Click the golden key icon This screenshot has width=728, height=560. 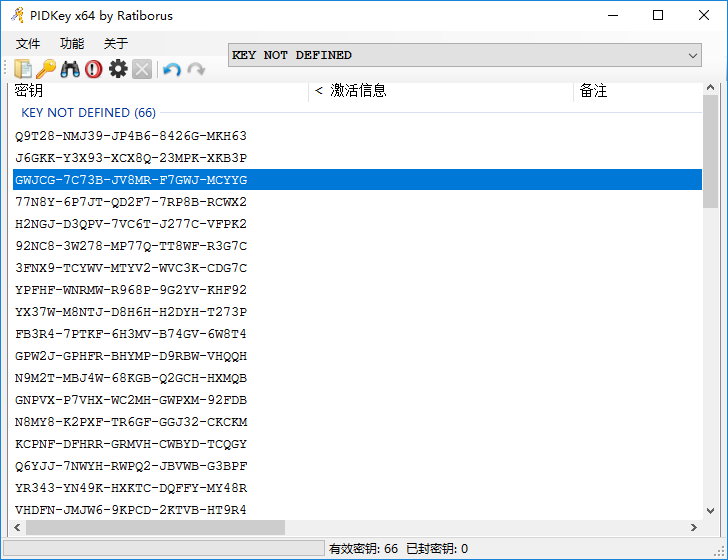[x=46, y=69]
